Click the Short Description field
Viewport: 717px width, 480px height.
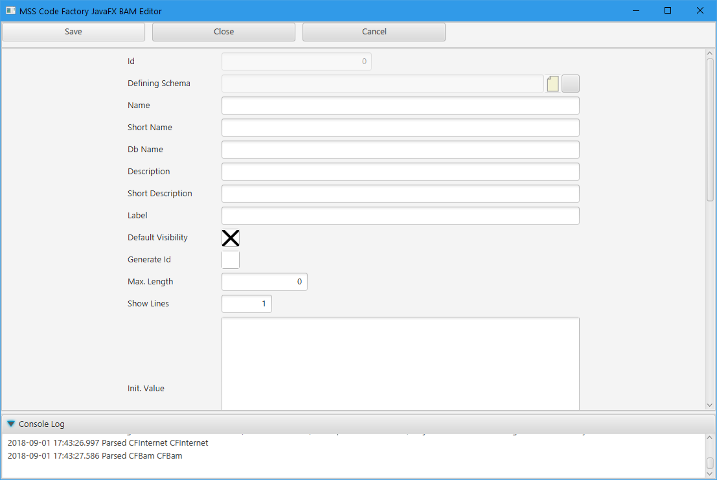pyautogui.click(x=400, y=194)
